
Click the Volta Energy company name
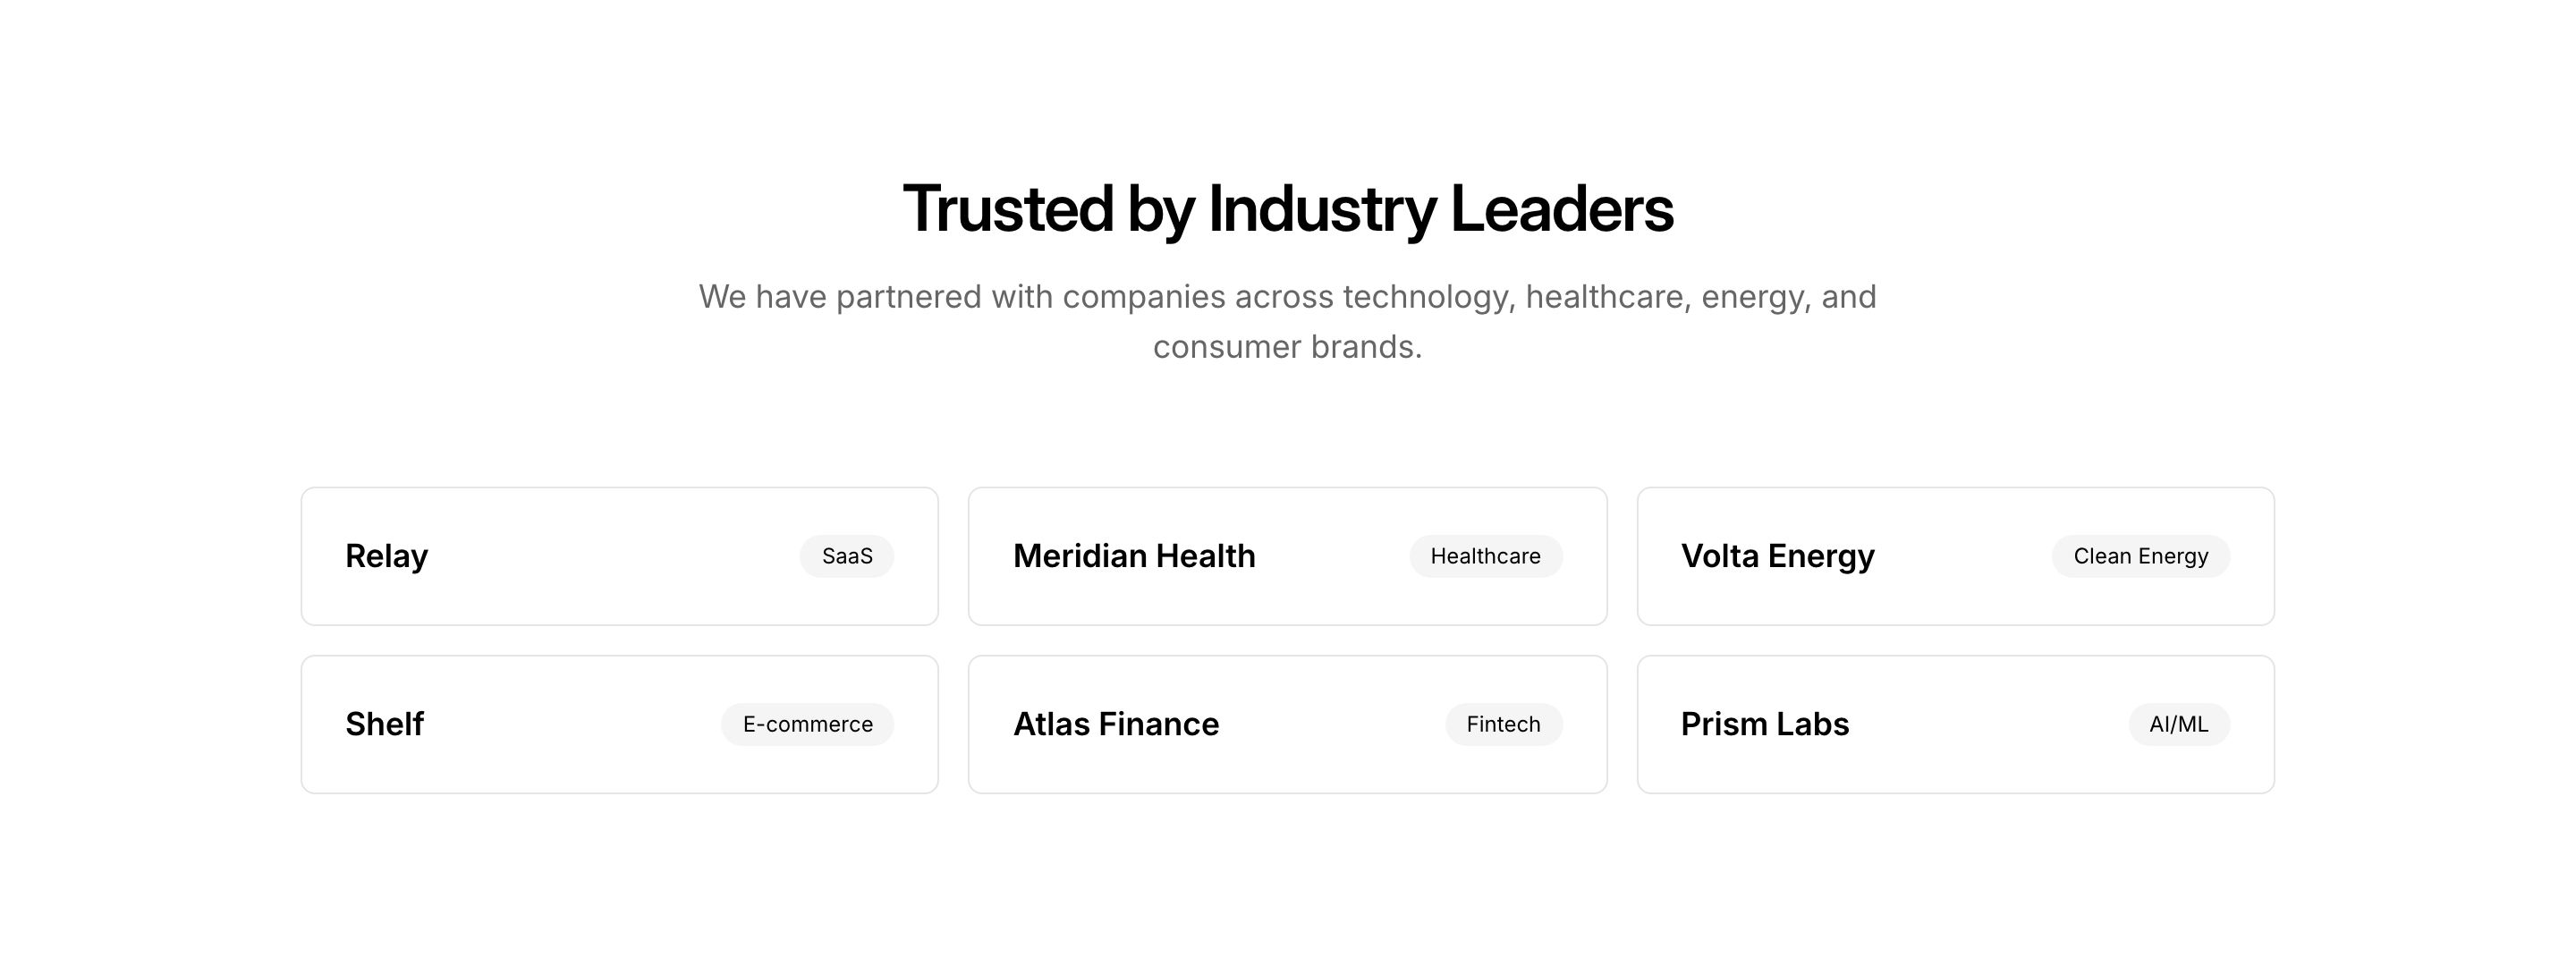(x=1777, y=556)
